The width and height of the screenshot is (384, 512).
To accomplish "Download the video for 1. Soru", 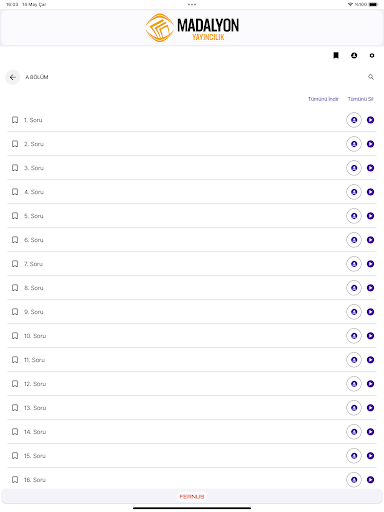I will pos(354,120).
